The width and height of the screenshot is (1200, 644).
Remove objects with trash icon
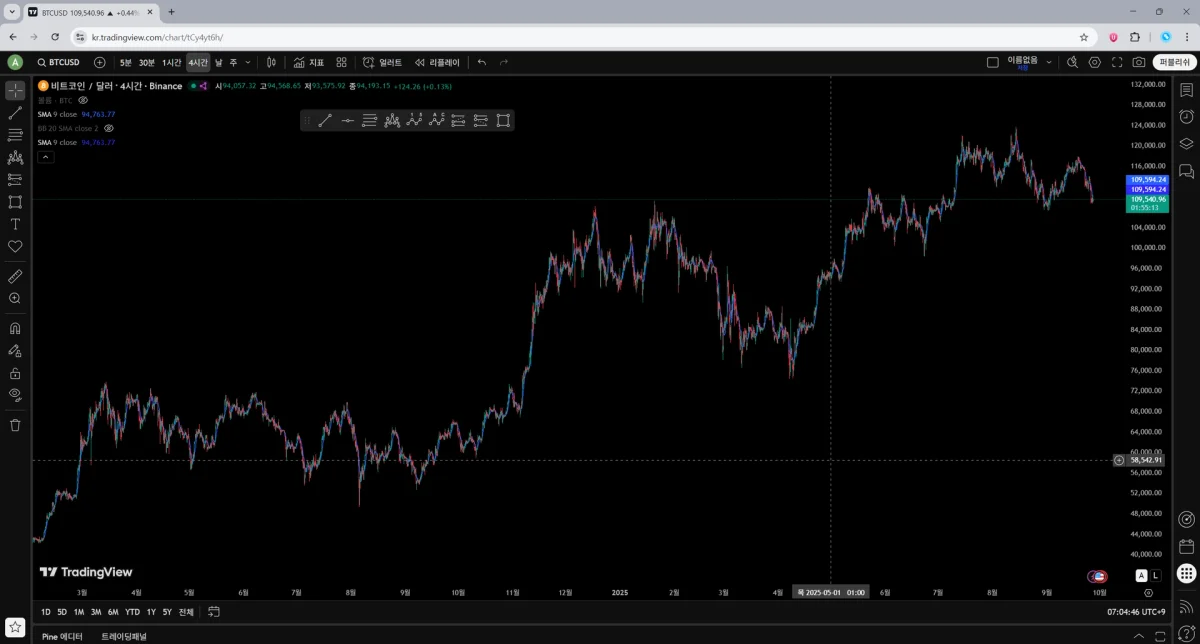pos(15,425)
